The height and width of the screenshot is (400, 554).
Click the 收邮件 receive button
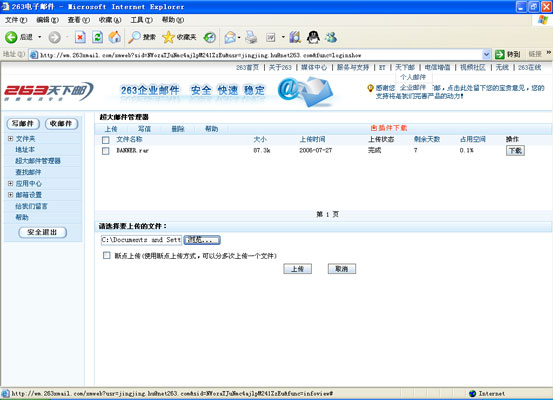click(x=61, y=124)
